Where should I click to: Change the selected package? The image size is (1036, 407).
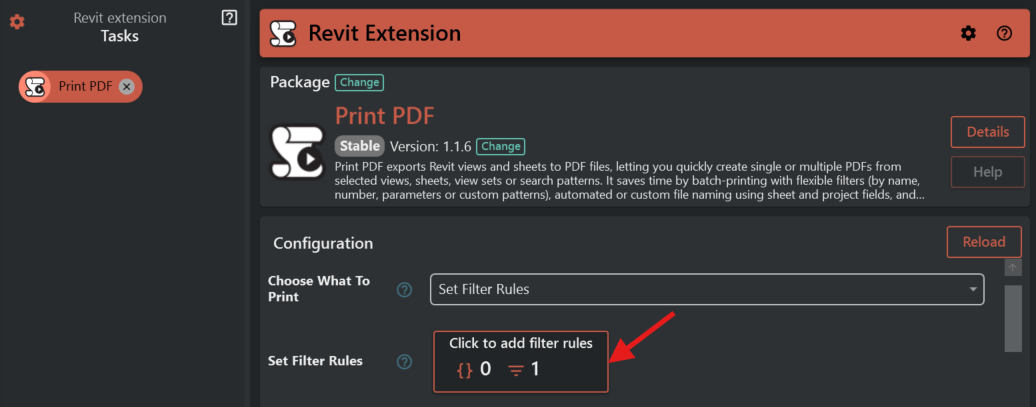click(358, 82)
